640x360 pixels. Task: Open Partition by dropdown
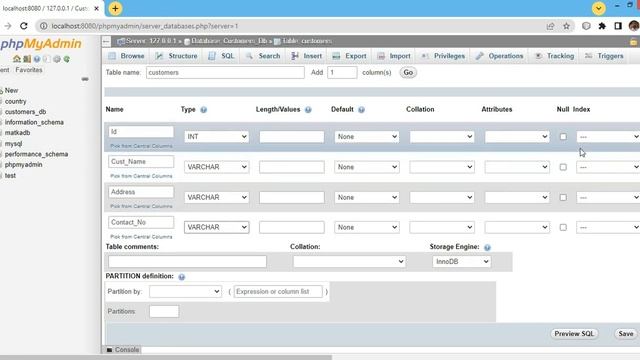pos(185,291)
